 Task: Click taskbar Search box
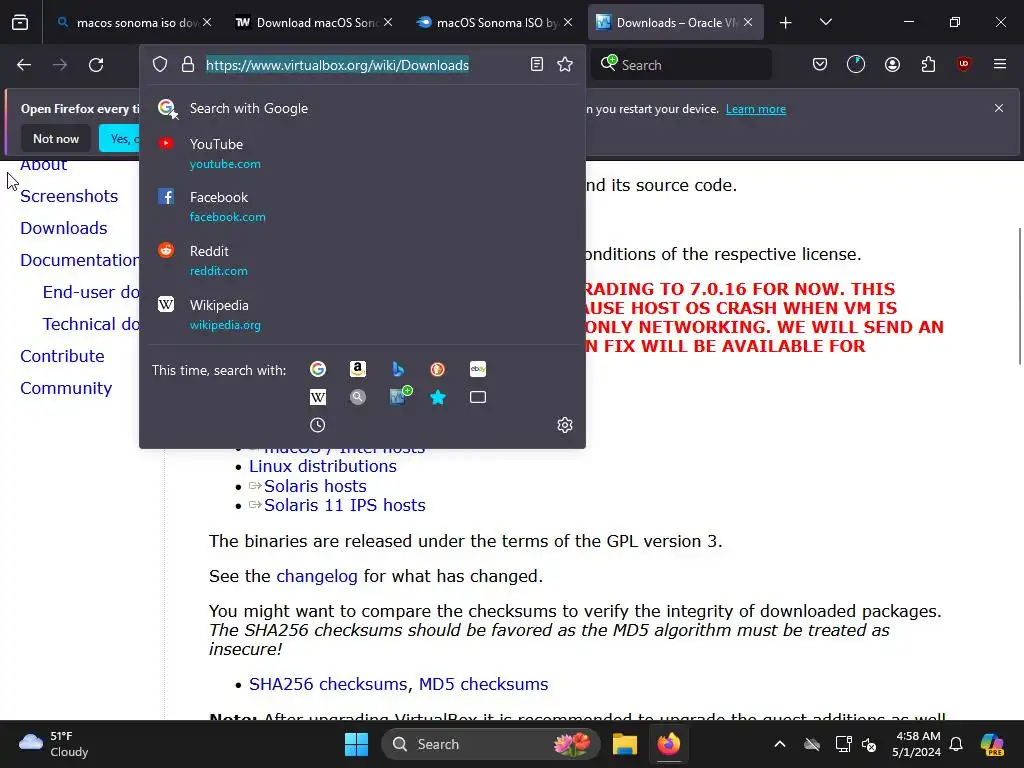click(490, 744)
